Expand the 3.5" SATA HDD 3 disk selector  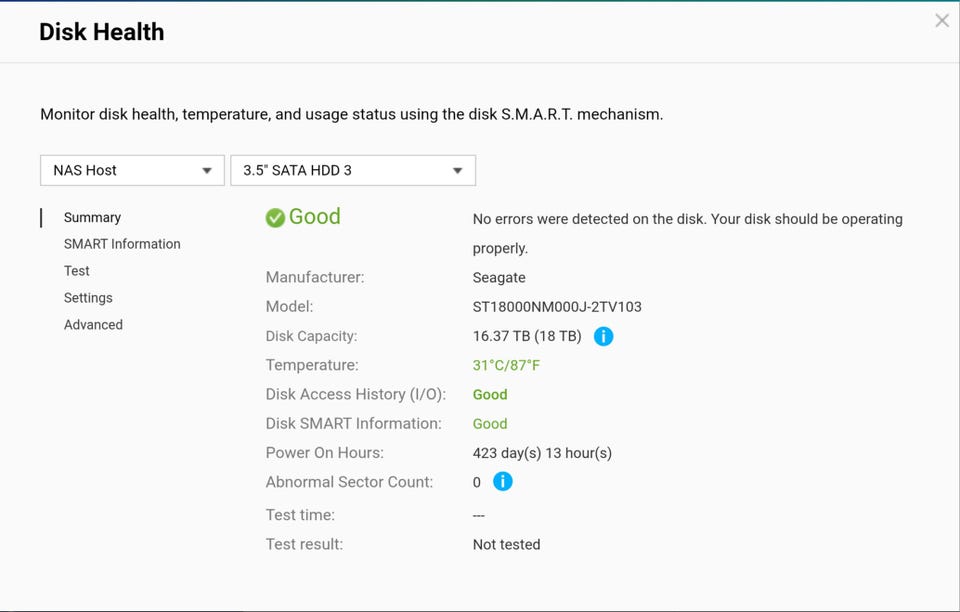pos(353,170)
